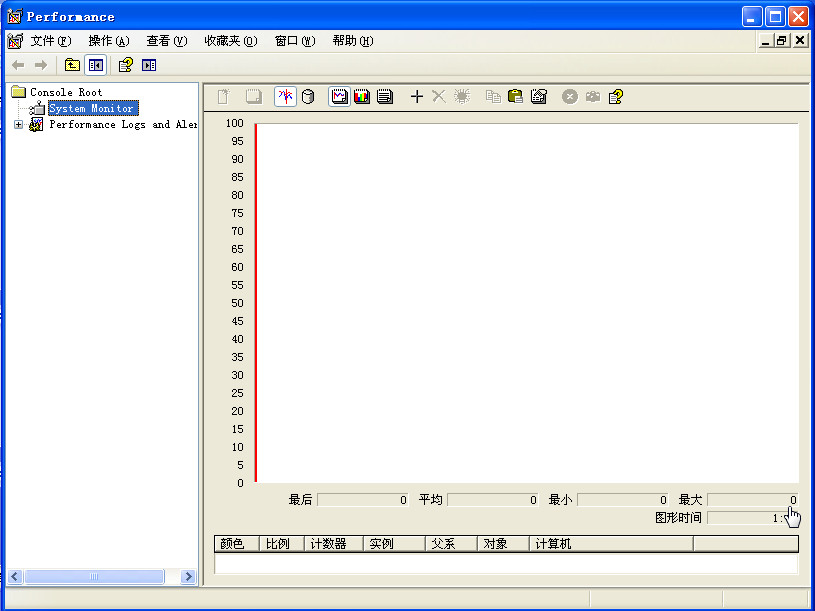This screenshot has height=611, width=815.
Task: Click the 计算机 column header
Action: pos(611,543)
